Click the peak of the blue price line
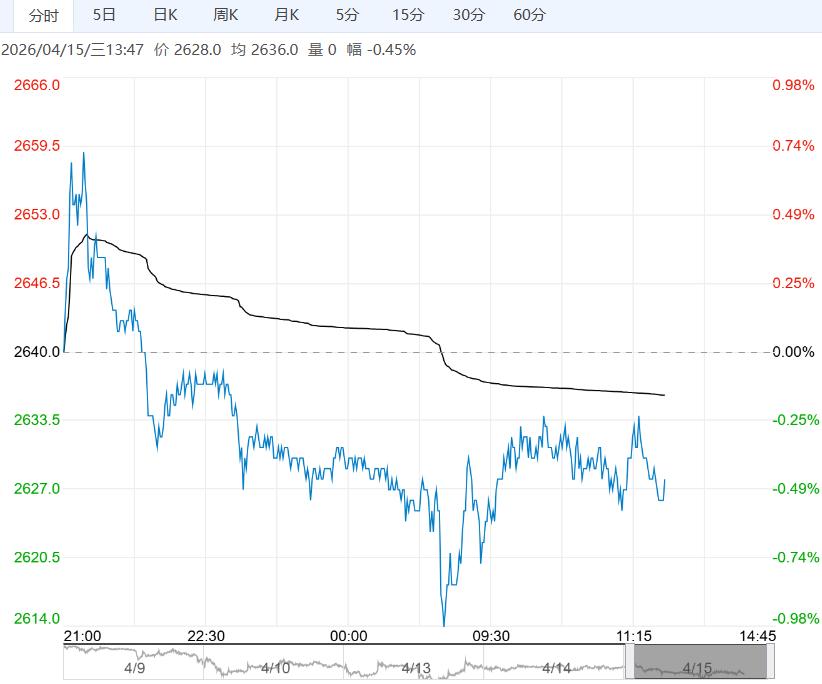The height and width of the screenshot is (684, 822). tap(83, 153)
